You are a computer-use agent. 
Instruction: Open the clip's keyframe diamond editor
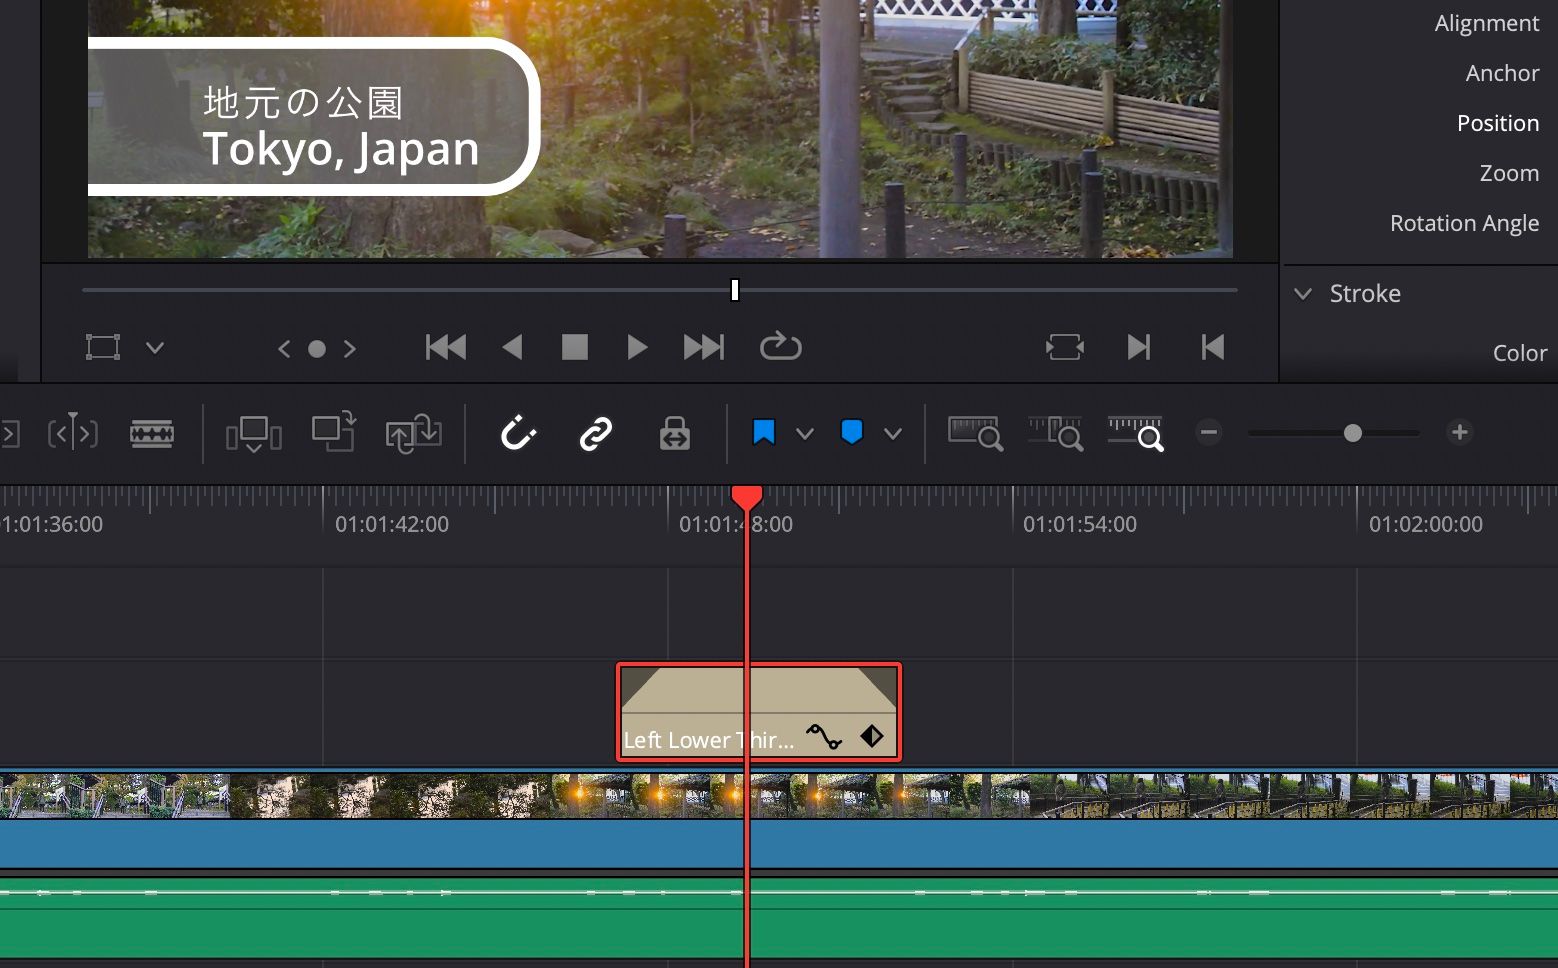(872, 737)
